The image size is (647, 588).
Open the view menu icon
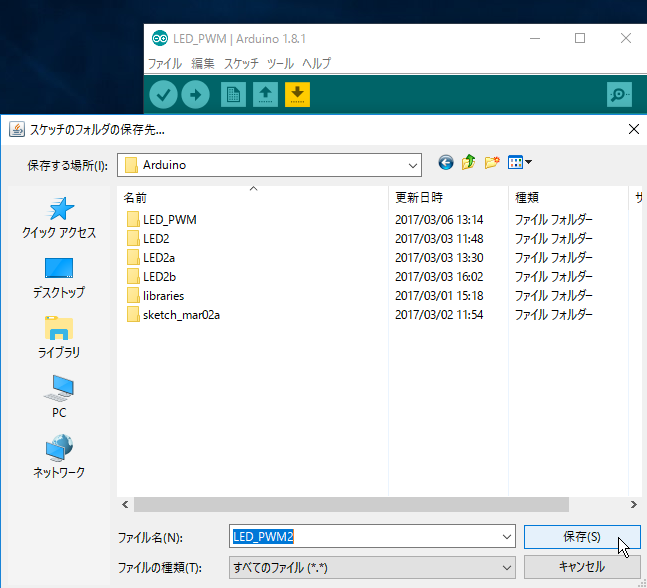[x=519, y=163]
